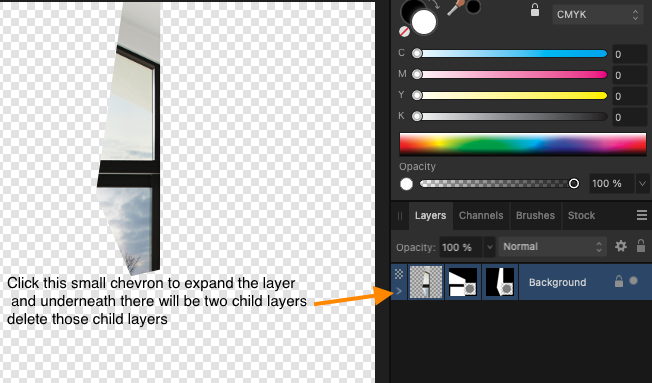Click the first mask thumbnail on Background
652x383 pixels.
(463, 282)
